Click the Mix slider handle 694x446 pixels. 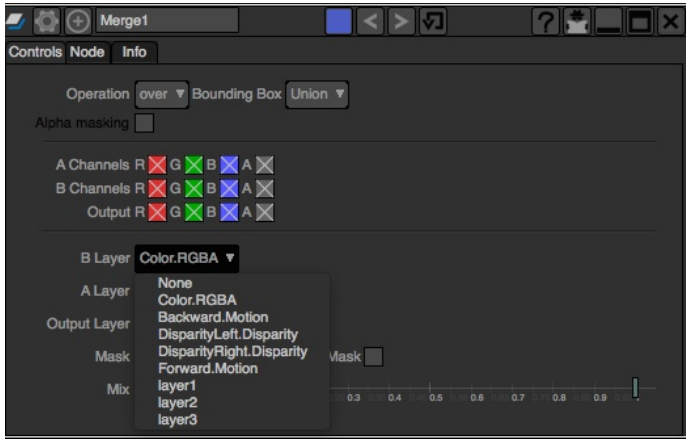636,388
